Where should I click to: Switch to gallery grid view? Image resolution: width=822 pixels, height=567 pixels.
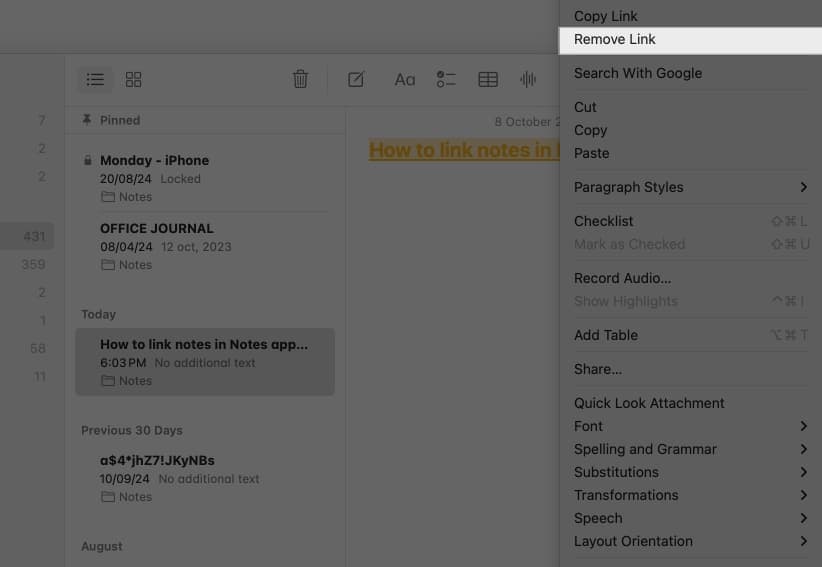[133, 80]
